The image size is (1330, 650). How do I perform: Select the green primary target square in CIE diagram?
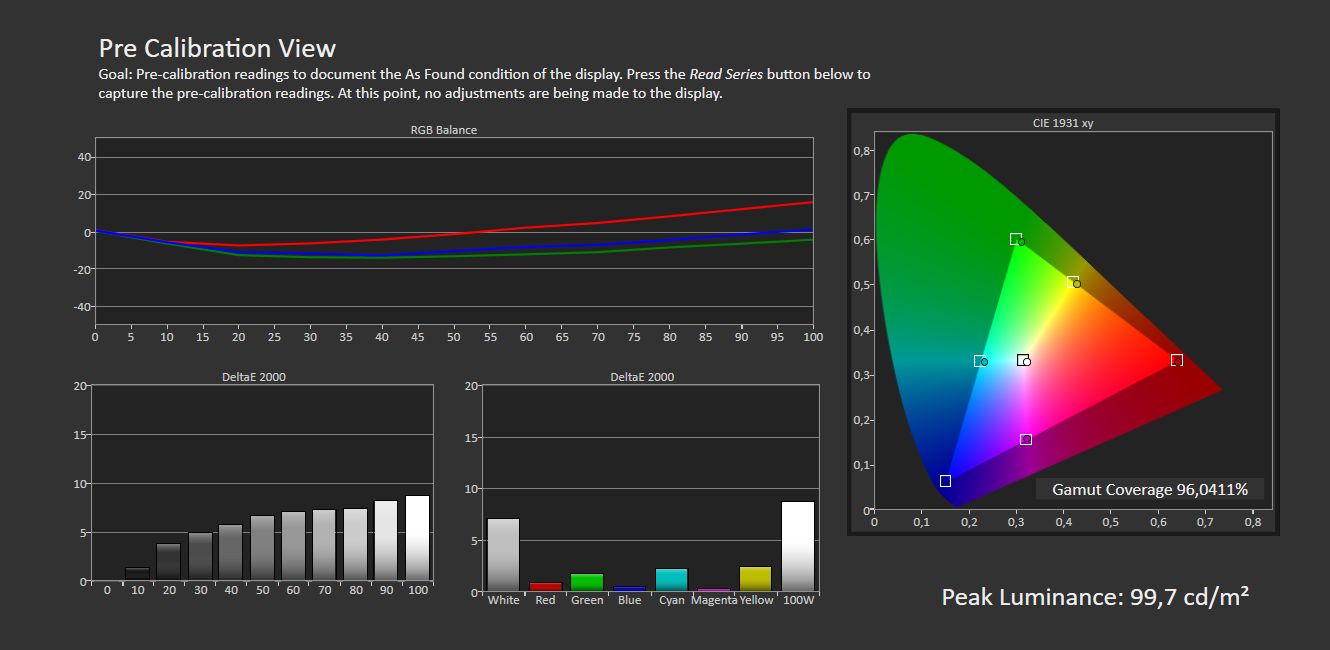coord(1015,239)
